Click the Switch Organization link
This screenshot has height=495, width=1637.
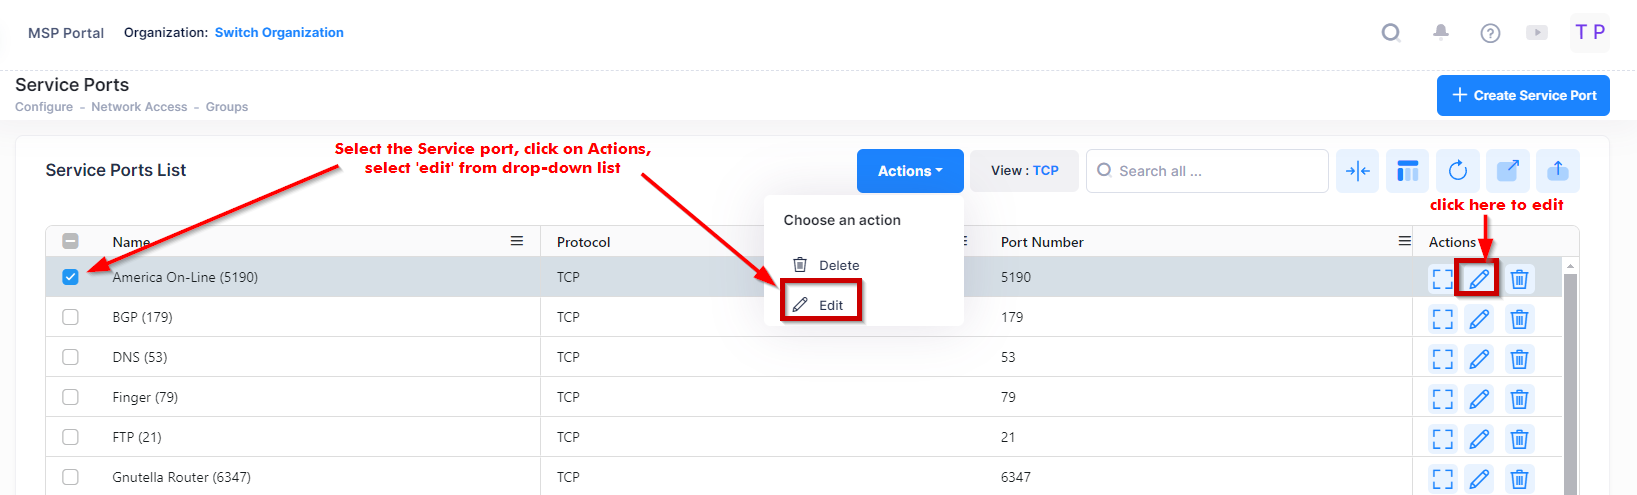[279, 32]
